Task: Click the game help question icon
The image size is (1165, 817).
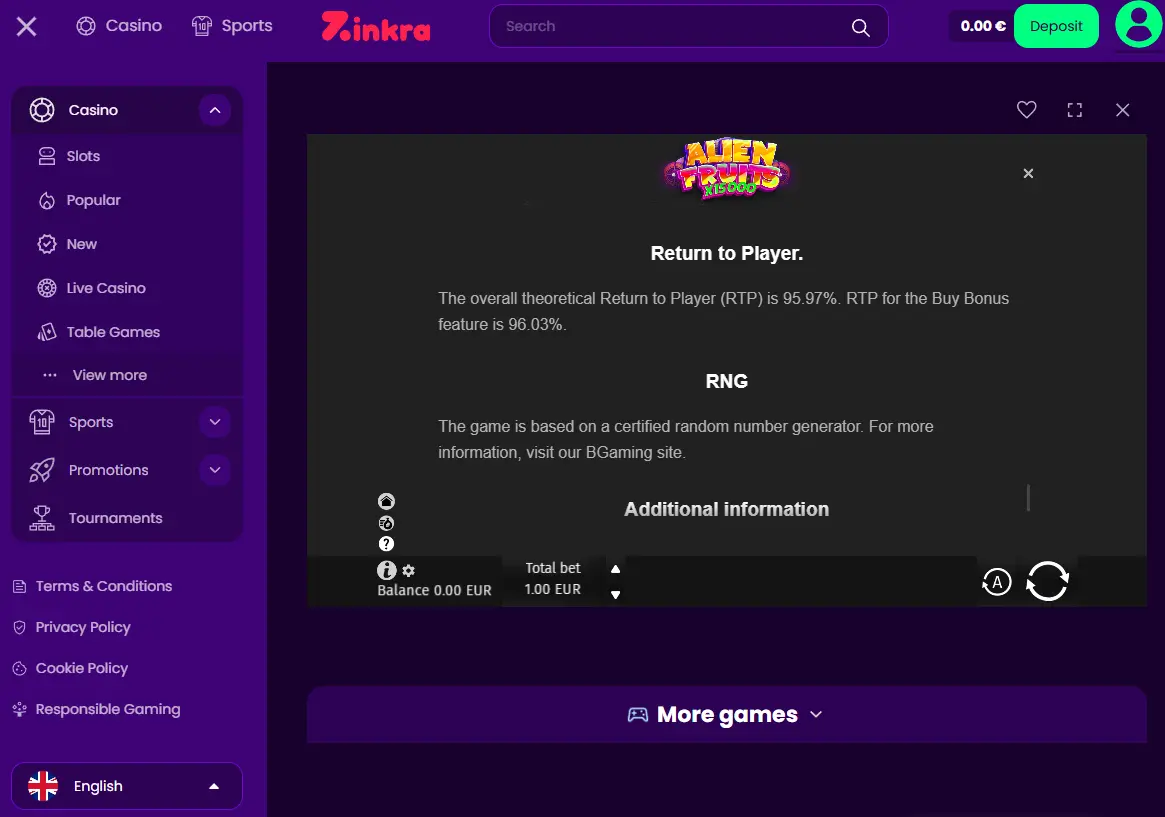Action: click(386, 544)
